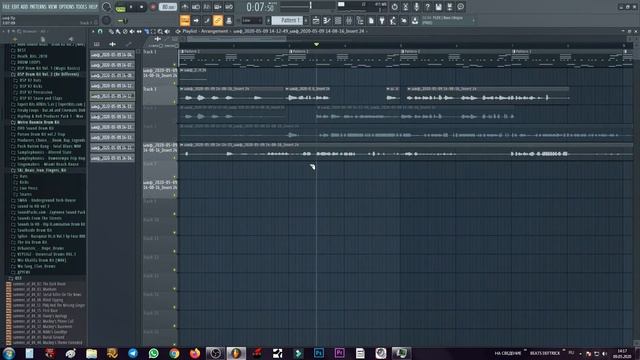This screenshot has height=360, width=640.
Task: Click the playhead marker on the timeline
Action: (x=316, y=44)
